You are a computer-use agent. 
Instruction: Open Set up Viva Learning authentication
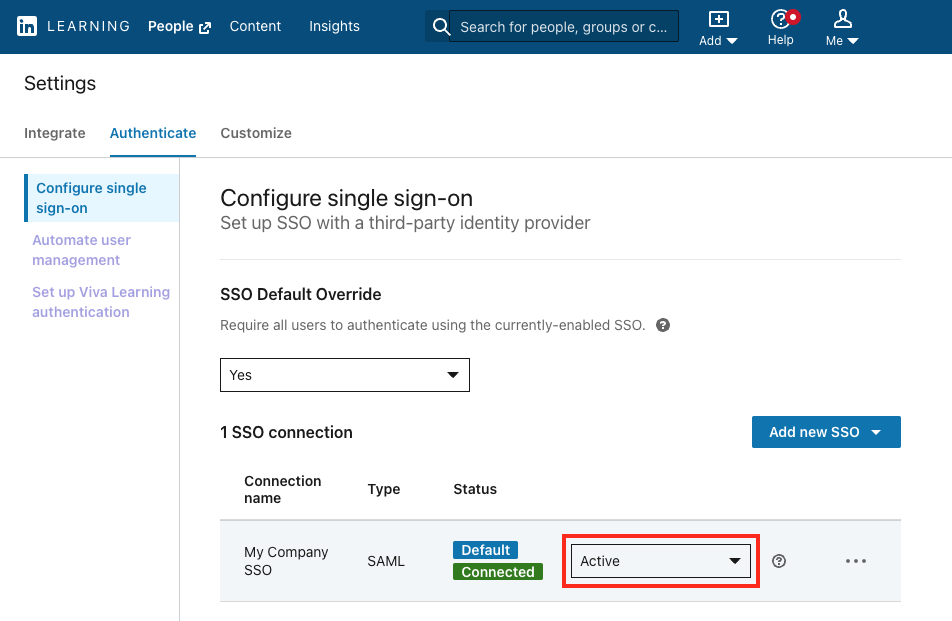coord(101,302)
